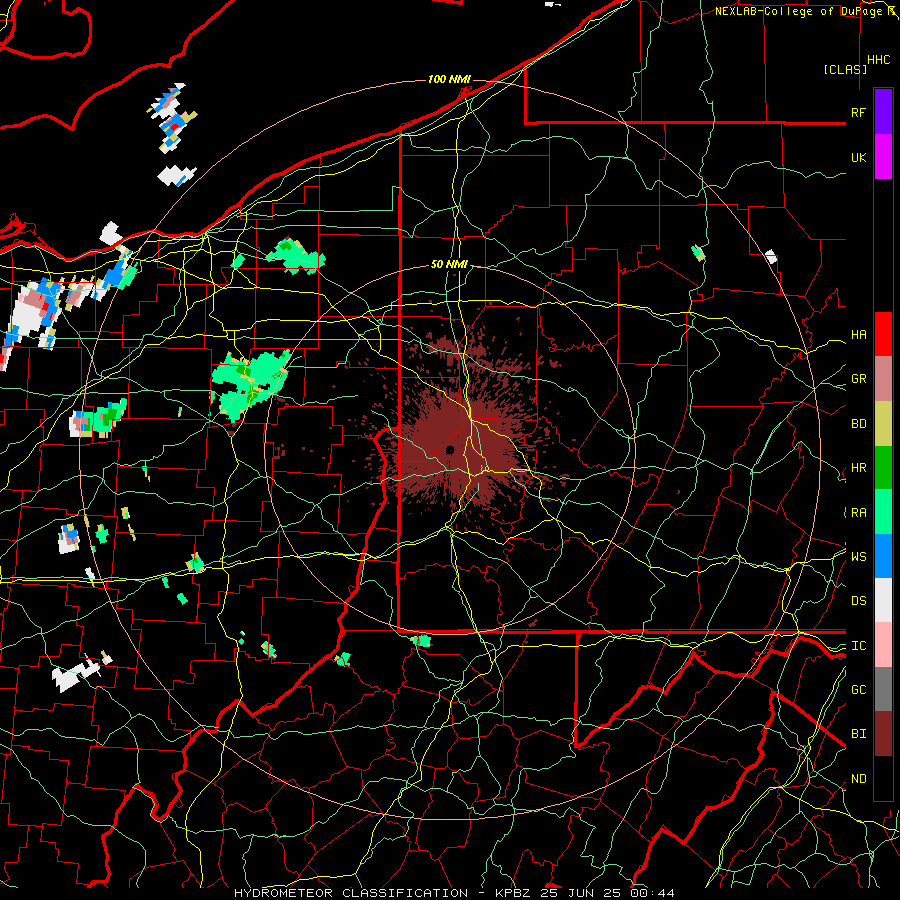Viewport: 900px width, 900px height.
Task: Click the WS legend label
Action: [858, 557]
